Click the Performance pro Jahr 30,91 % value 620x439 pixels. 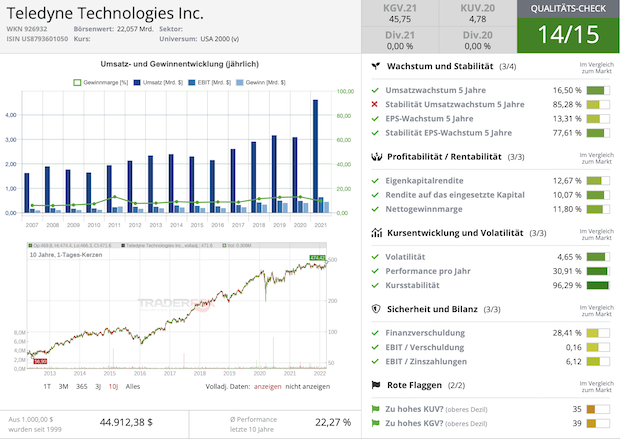[x=567, y=271]
